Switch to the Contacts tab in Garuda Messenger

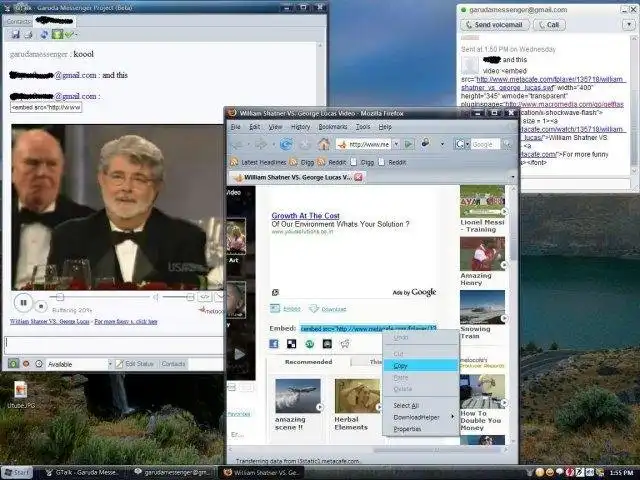[x=18, y=21]
